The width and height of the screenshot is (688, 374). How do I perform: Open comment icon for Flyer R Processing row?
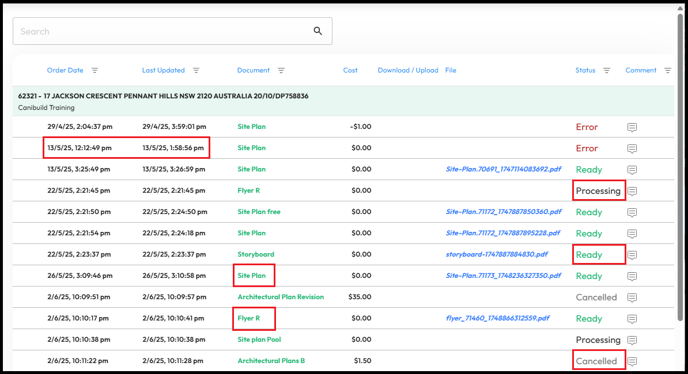632,191
